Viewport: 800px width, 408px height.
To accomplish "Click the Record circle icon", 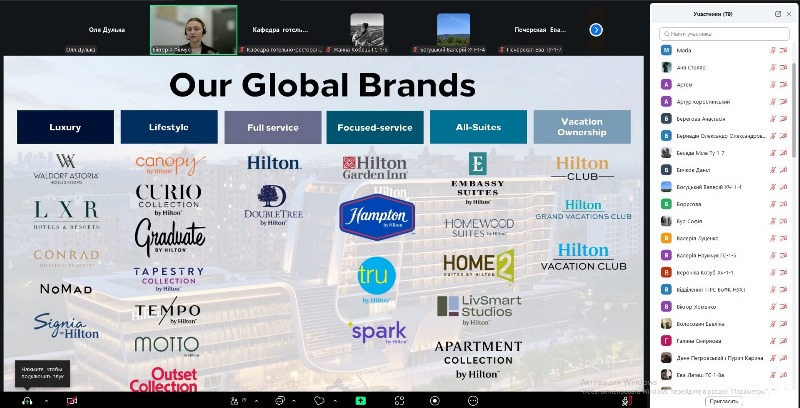I will tap(435, 401).
